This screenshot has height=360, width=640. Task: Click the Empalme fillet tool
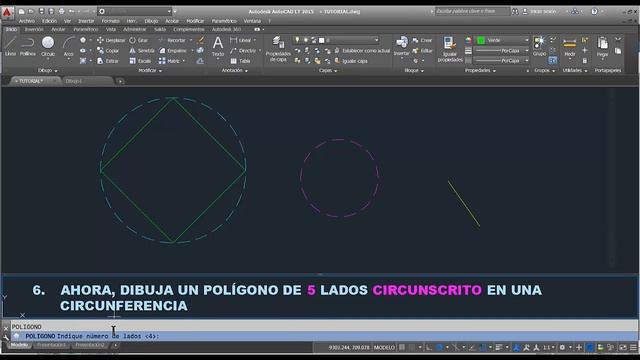(173, 51)
